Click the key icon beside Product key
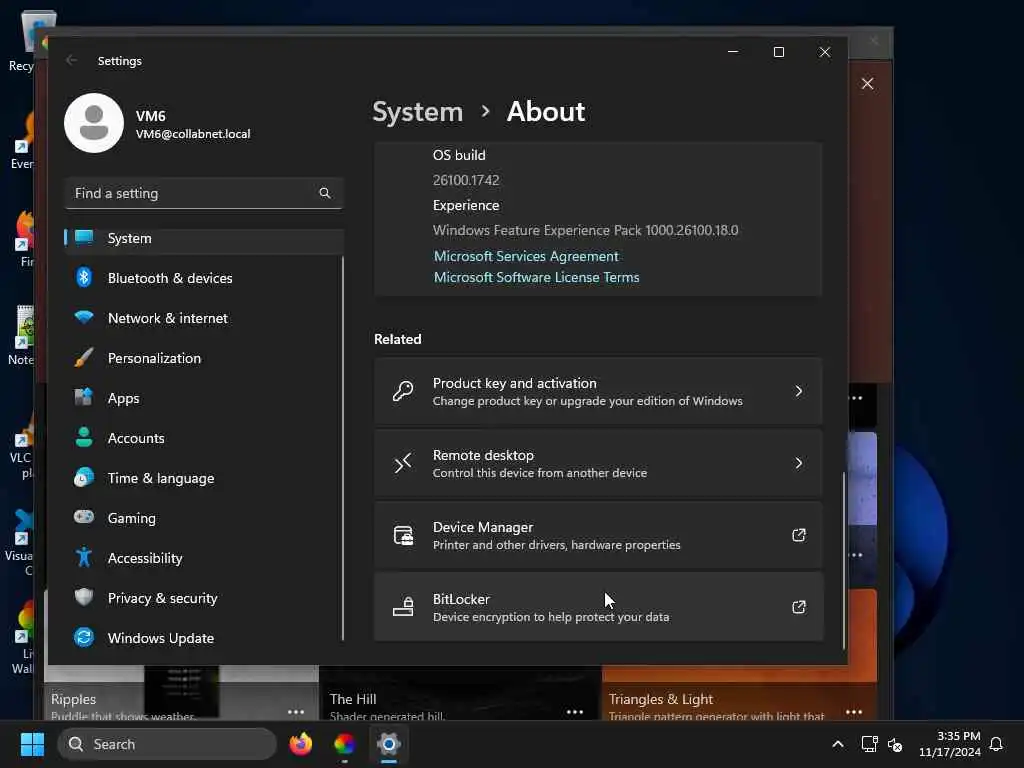1024x768 pixels. click(403, 391)
